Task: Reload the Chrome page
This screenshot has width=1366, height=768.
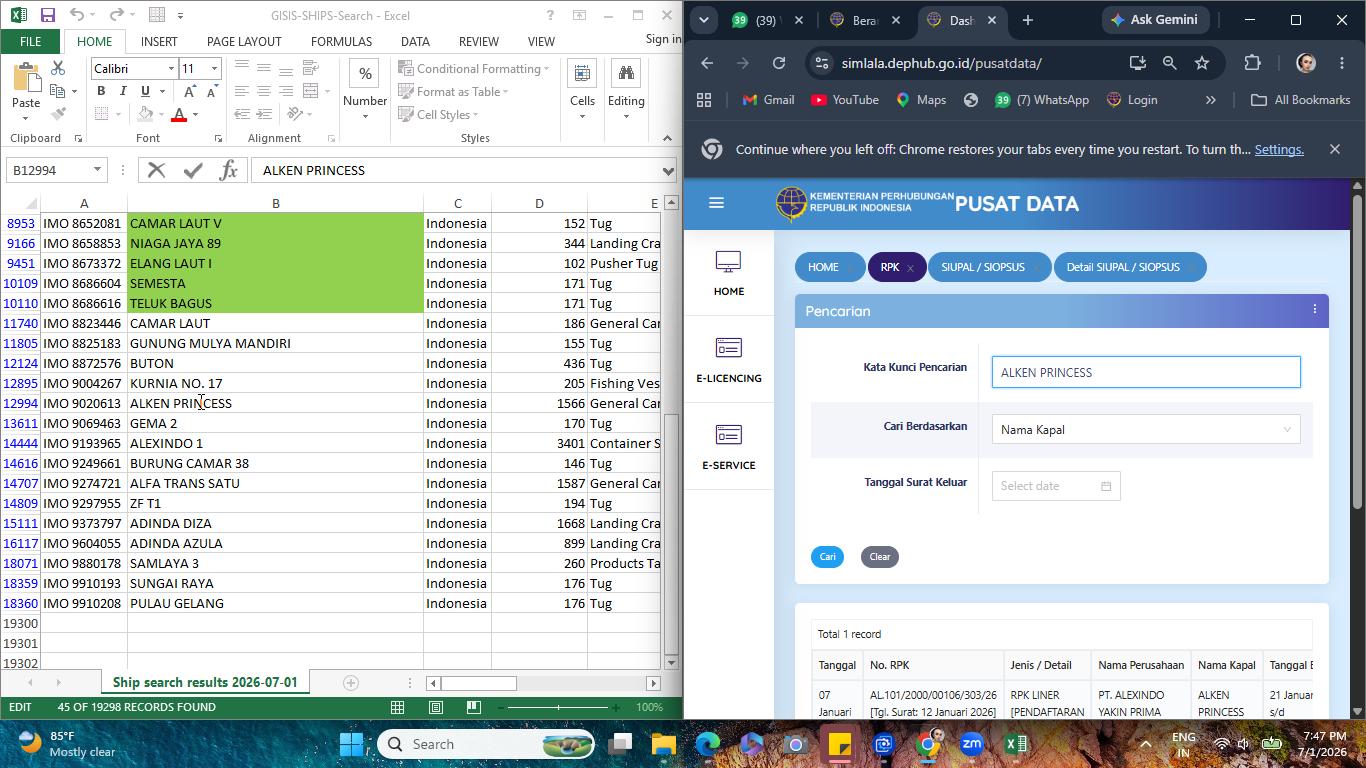Action: click(x=779, y=63)
